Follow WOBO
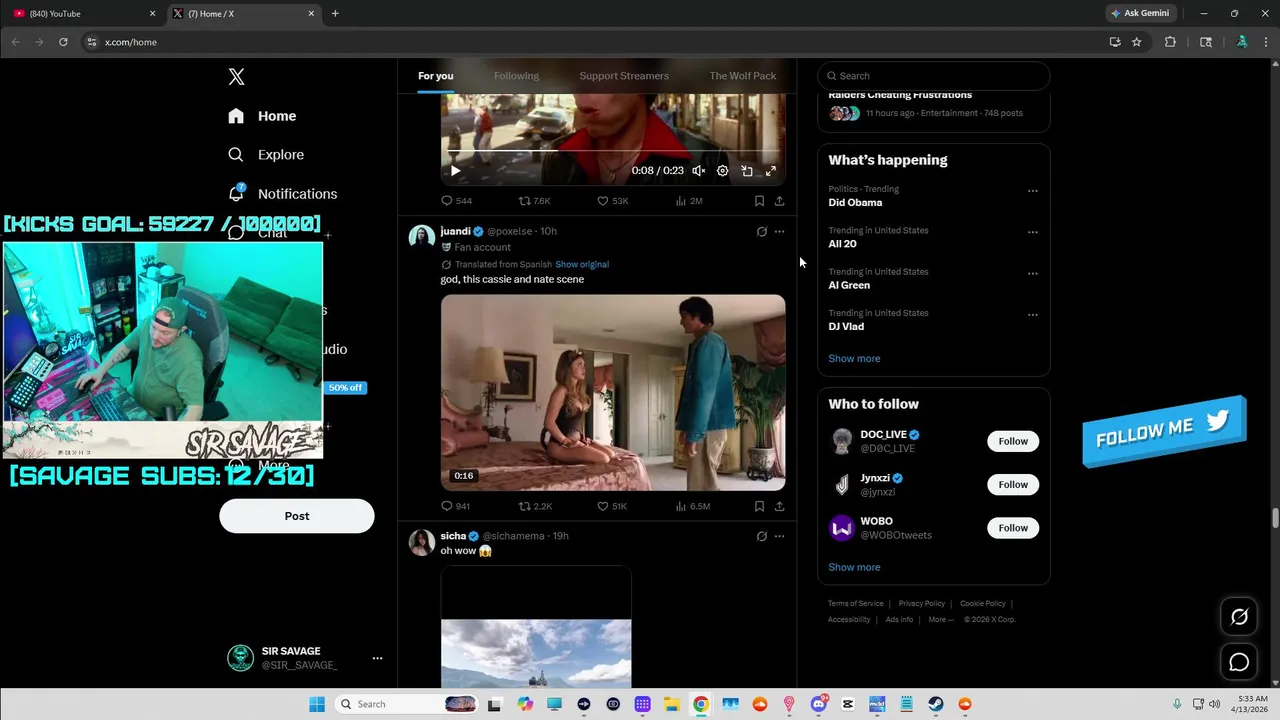Screen dimensions: 1280x720 [x=1013, y=528]
